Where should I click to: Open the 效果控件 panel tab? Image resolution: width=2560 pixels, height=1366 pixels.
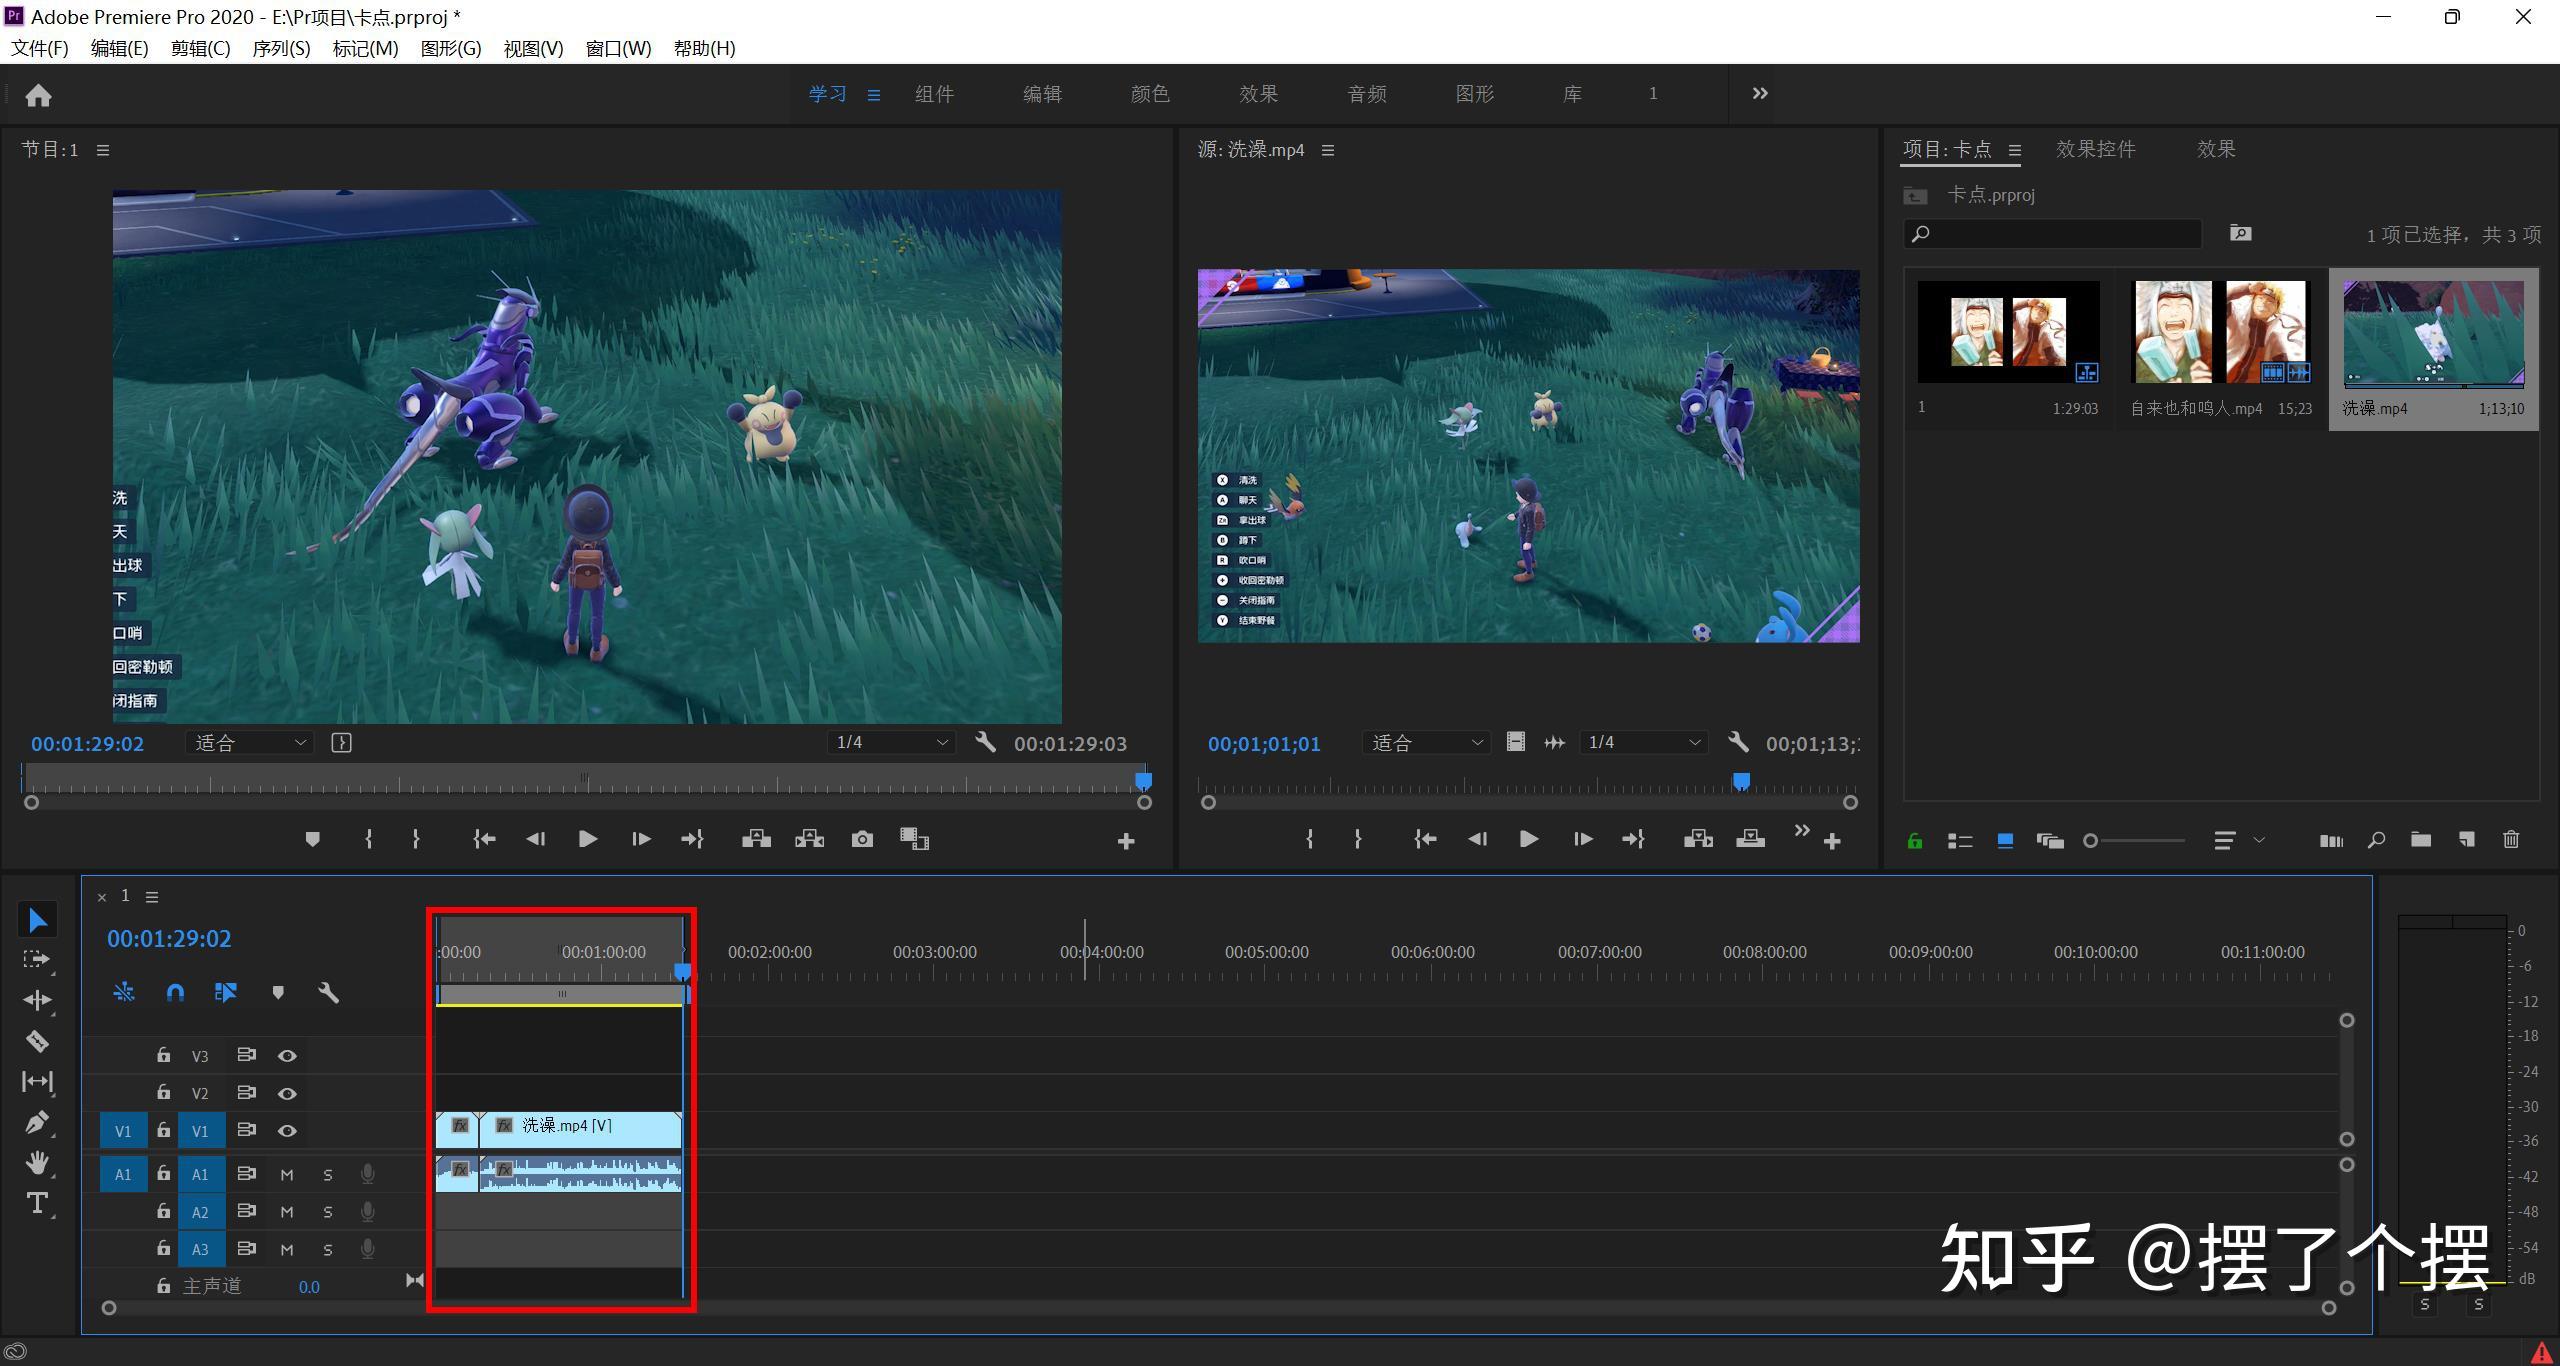(2095, 149)
